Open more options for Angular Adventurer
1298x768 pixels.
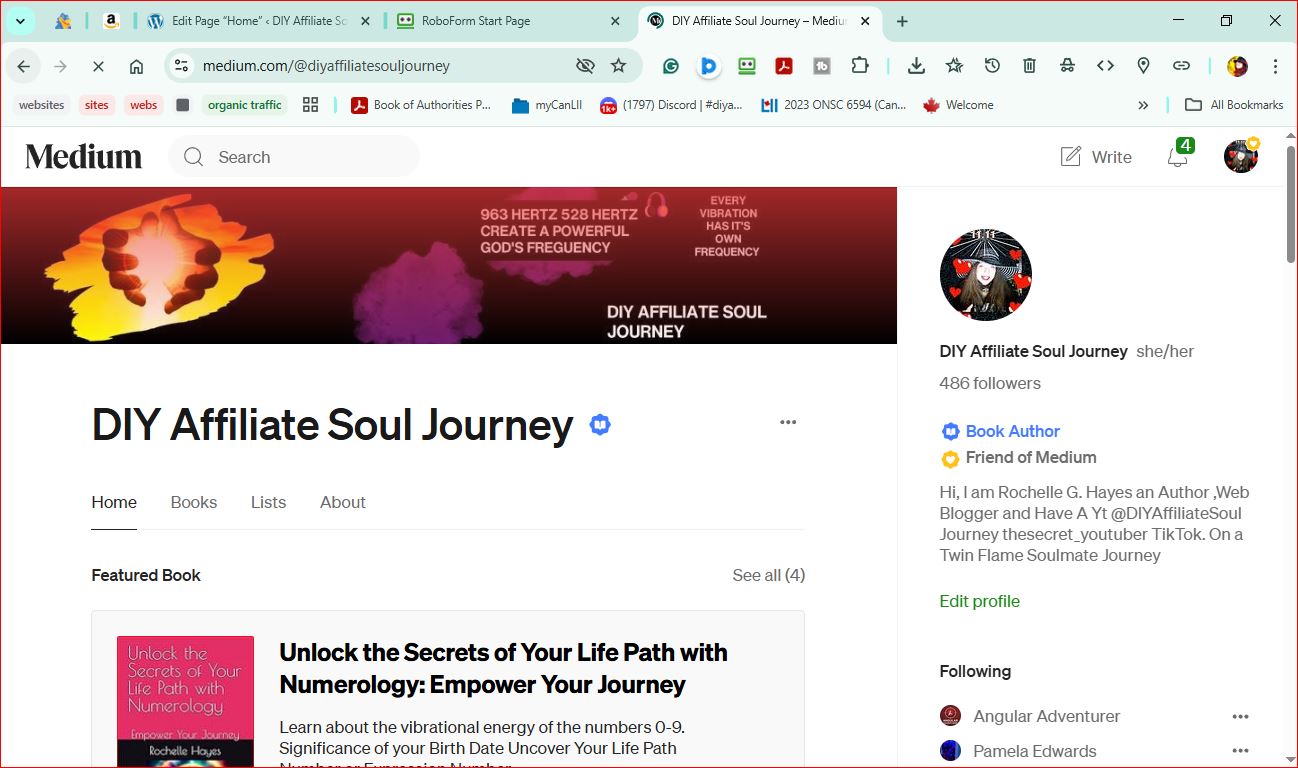[1241, 716]
